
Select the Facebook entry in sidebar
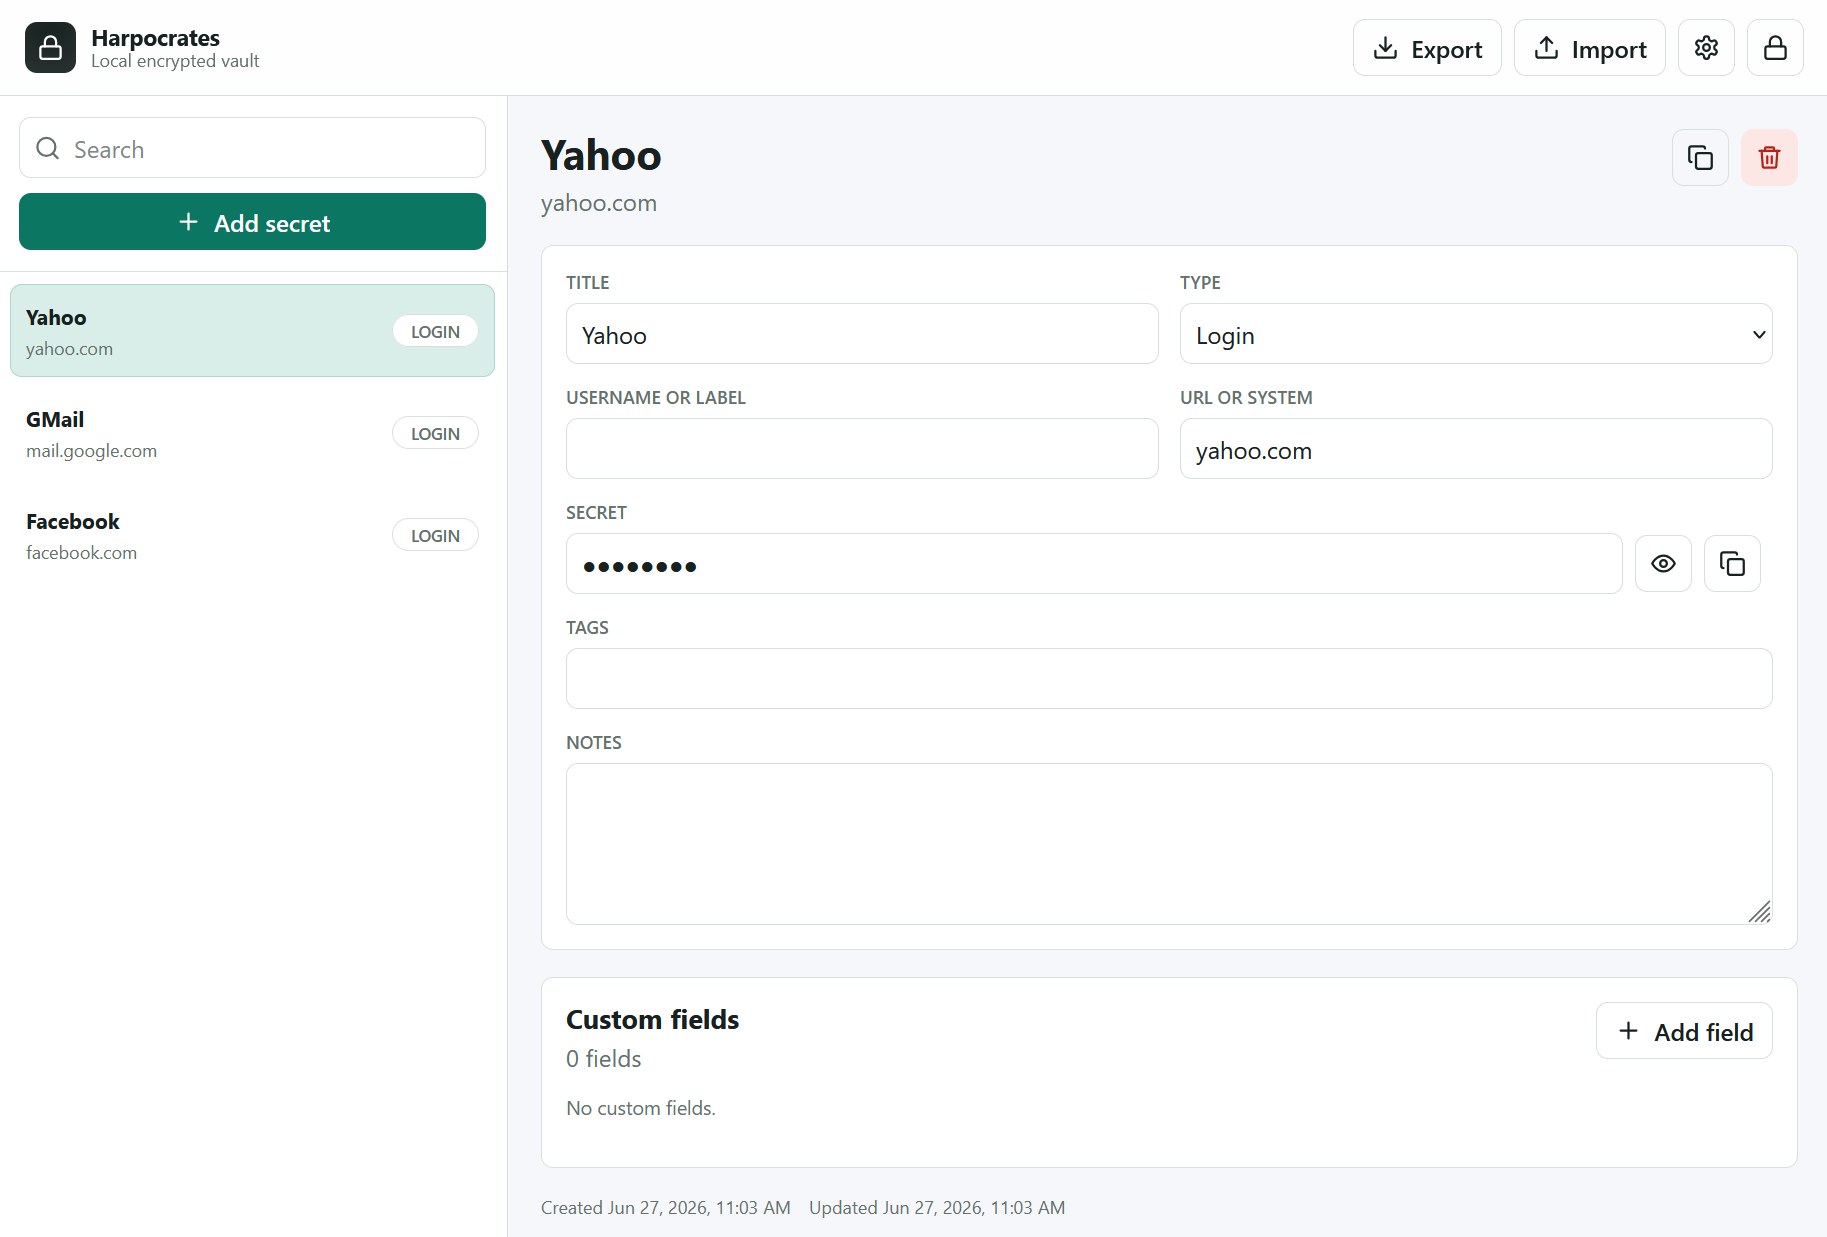(252, 535)
